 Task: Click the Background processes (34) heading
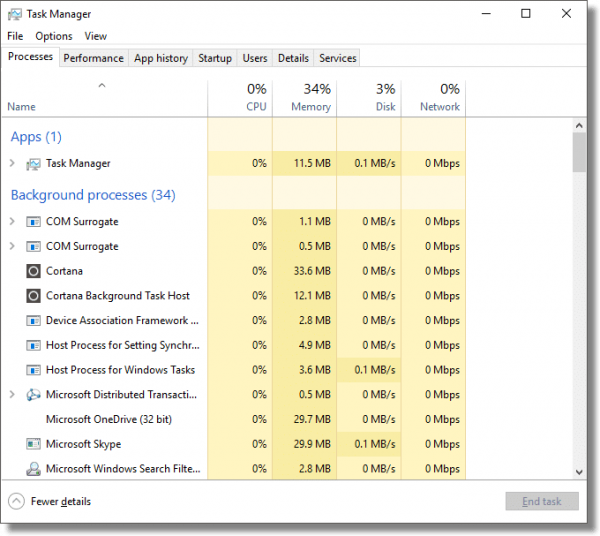[x=93, y=195]
